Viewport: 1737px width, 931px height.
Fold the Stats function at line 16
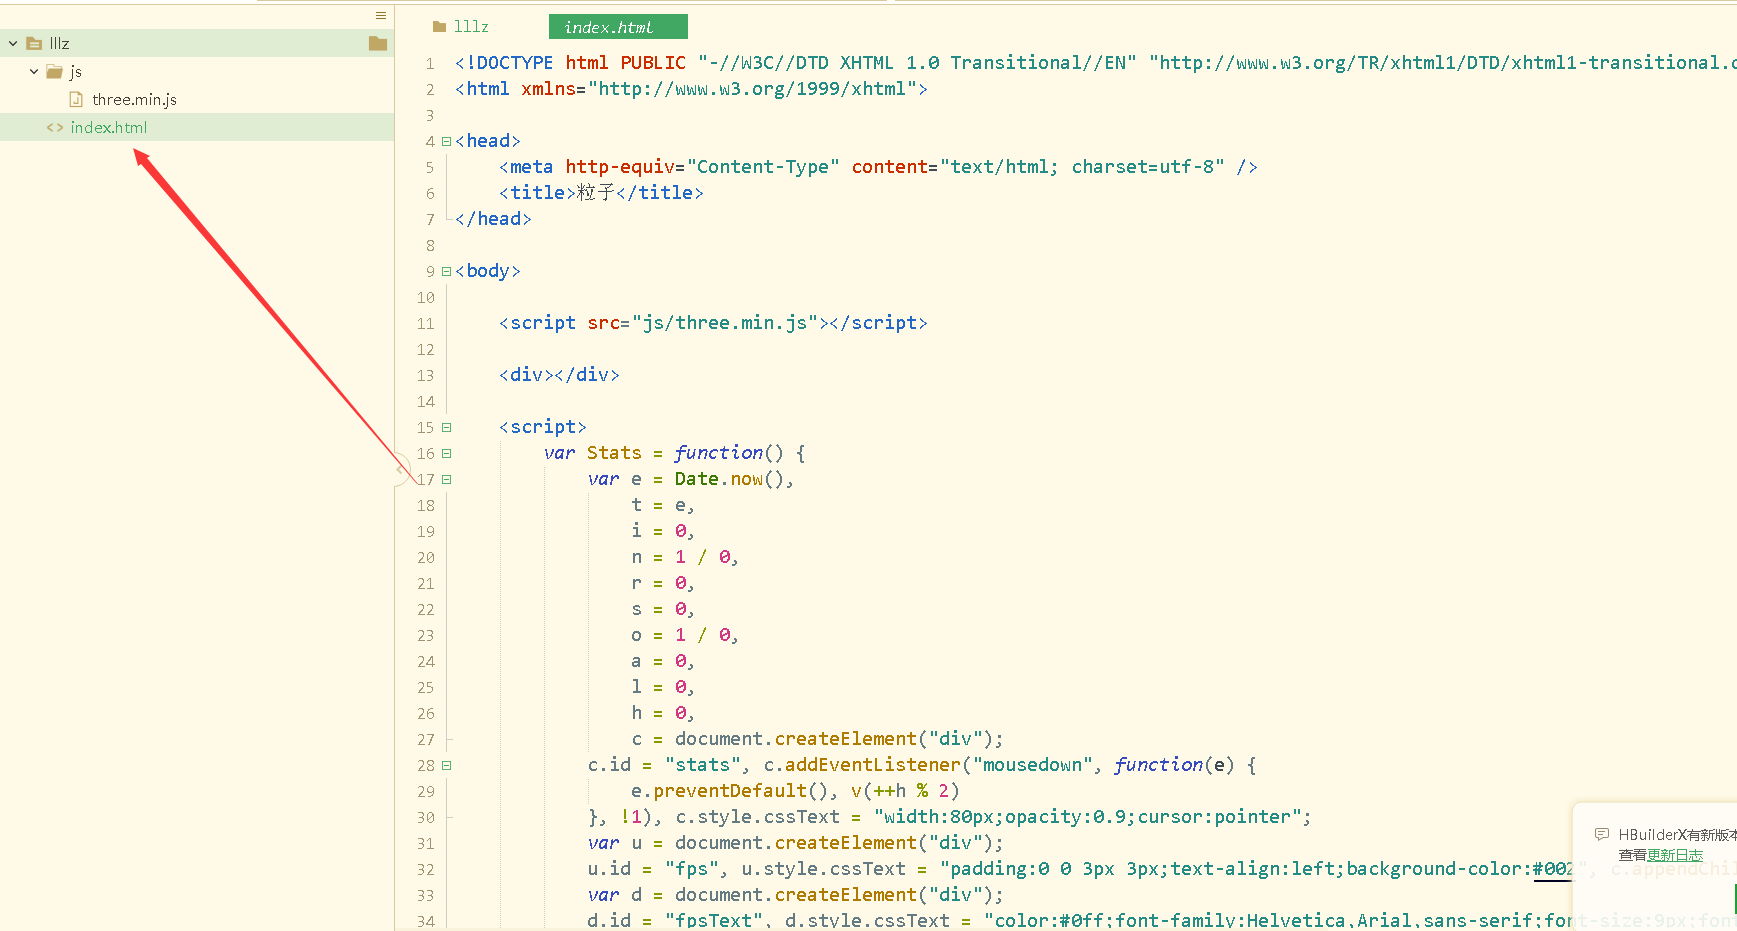pyautogui.click(x=446, y=453)
